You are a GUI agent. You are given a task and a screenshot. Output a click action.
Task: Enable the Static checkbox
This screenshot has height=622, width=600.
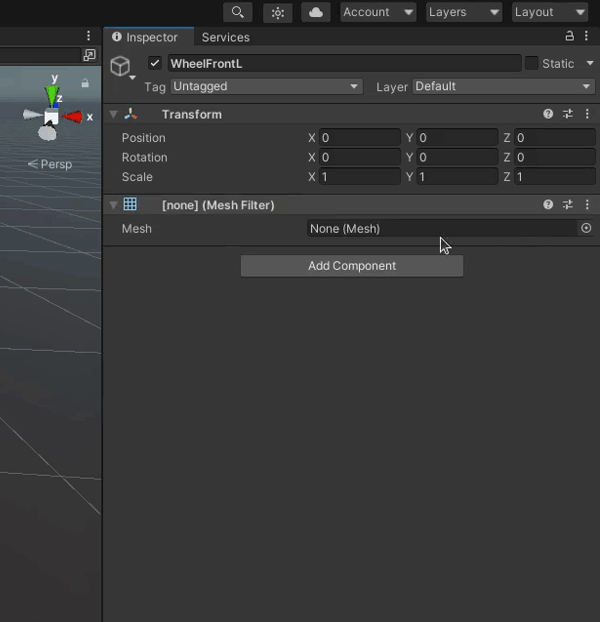click(x=532, y=63)
